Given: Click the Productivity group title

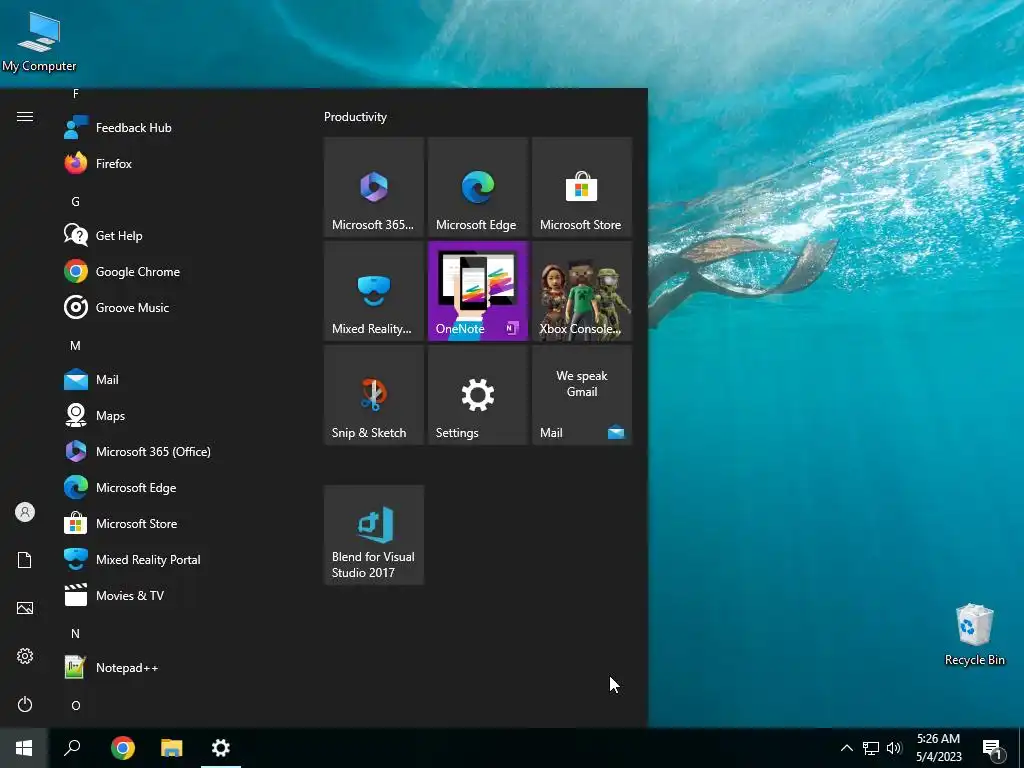Looking at the screenshot, I should pos(355,117).
